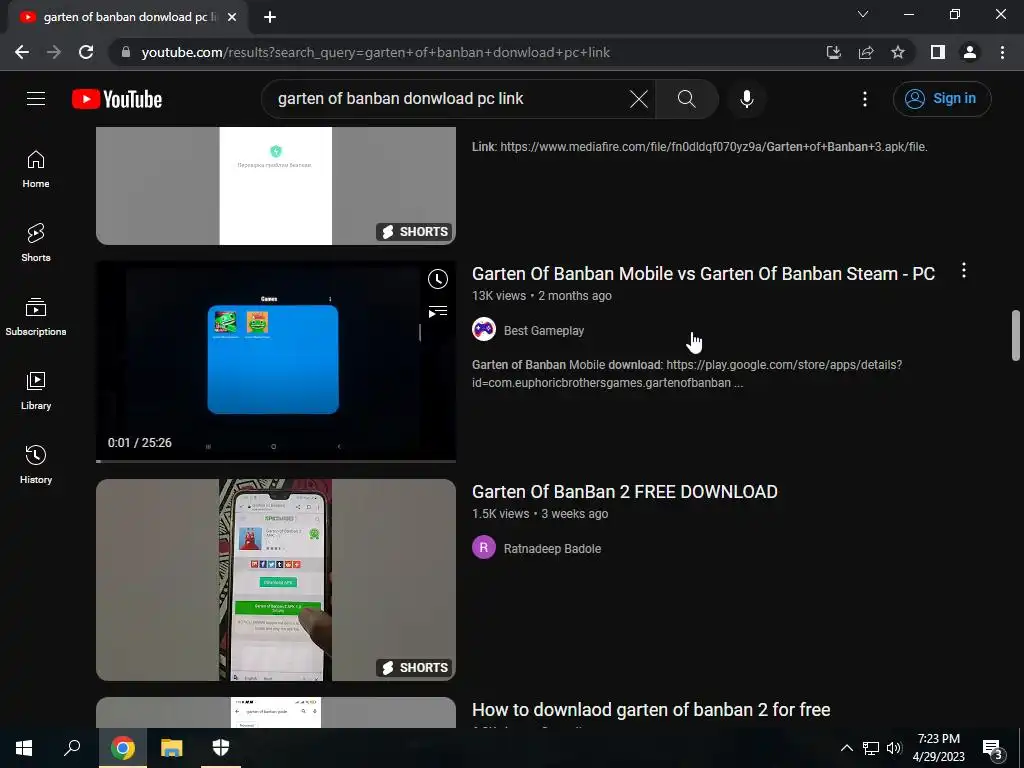
Task: Open Chrome three-dot menu
Action: coord(1002,52)
